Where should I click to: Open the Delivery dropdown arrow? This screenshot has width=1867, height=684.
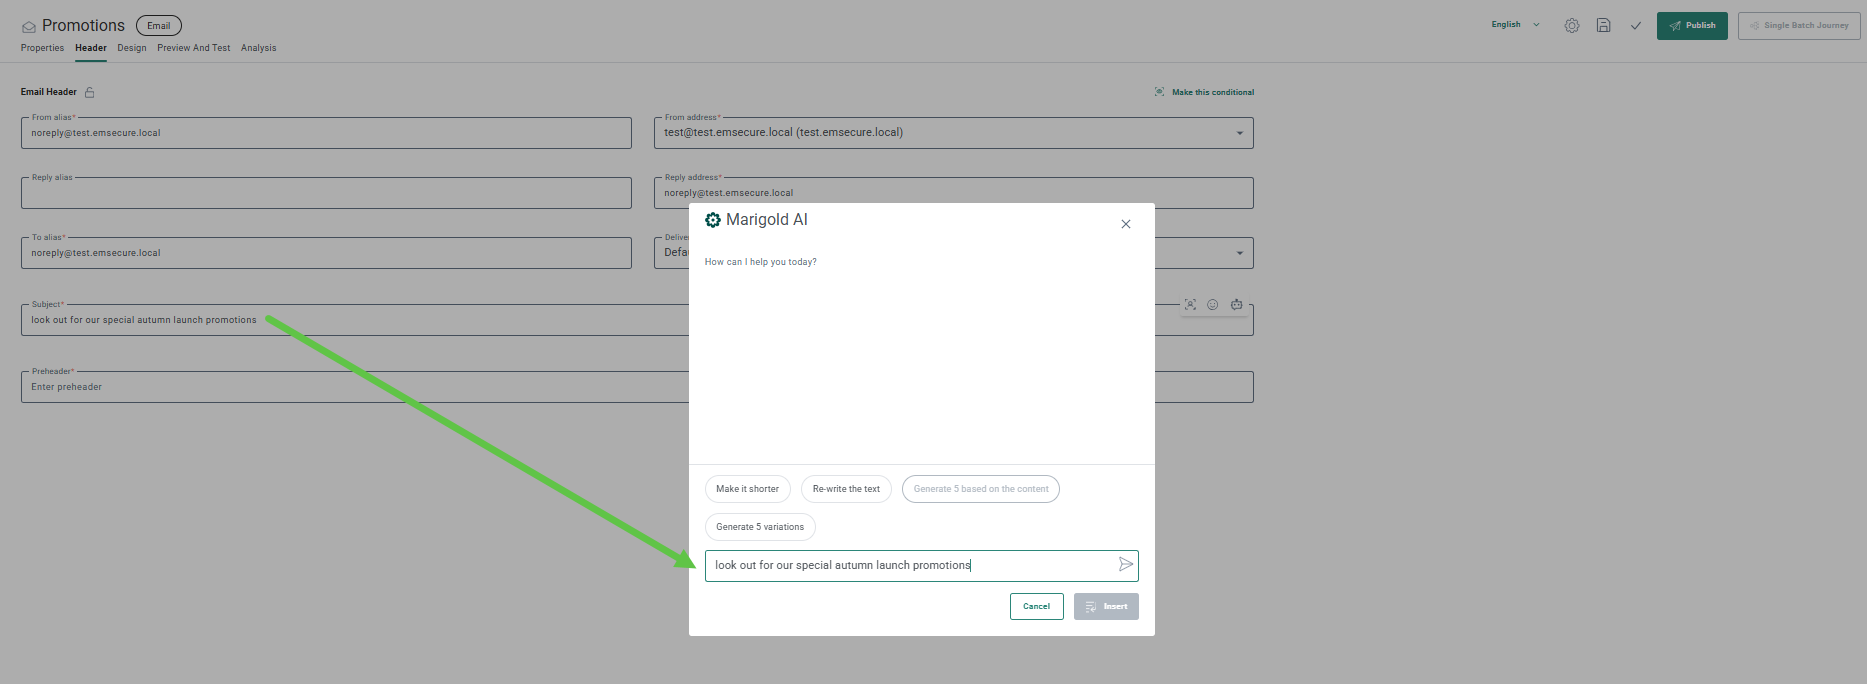1239,253
